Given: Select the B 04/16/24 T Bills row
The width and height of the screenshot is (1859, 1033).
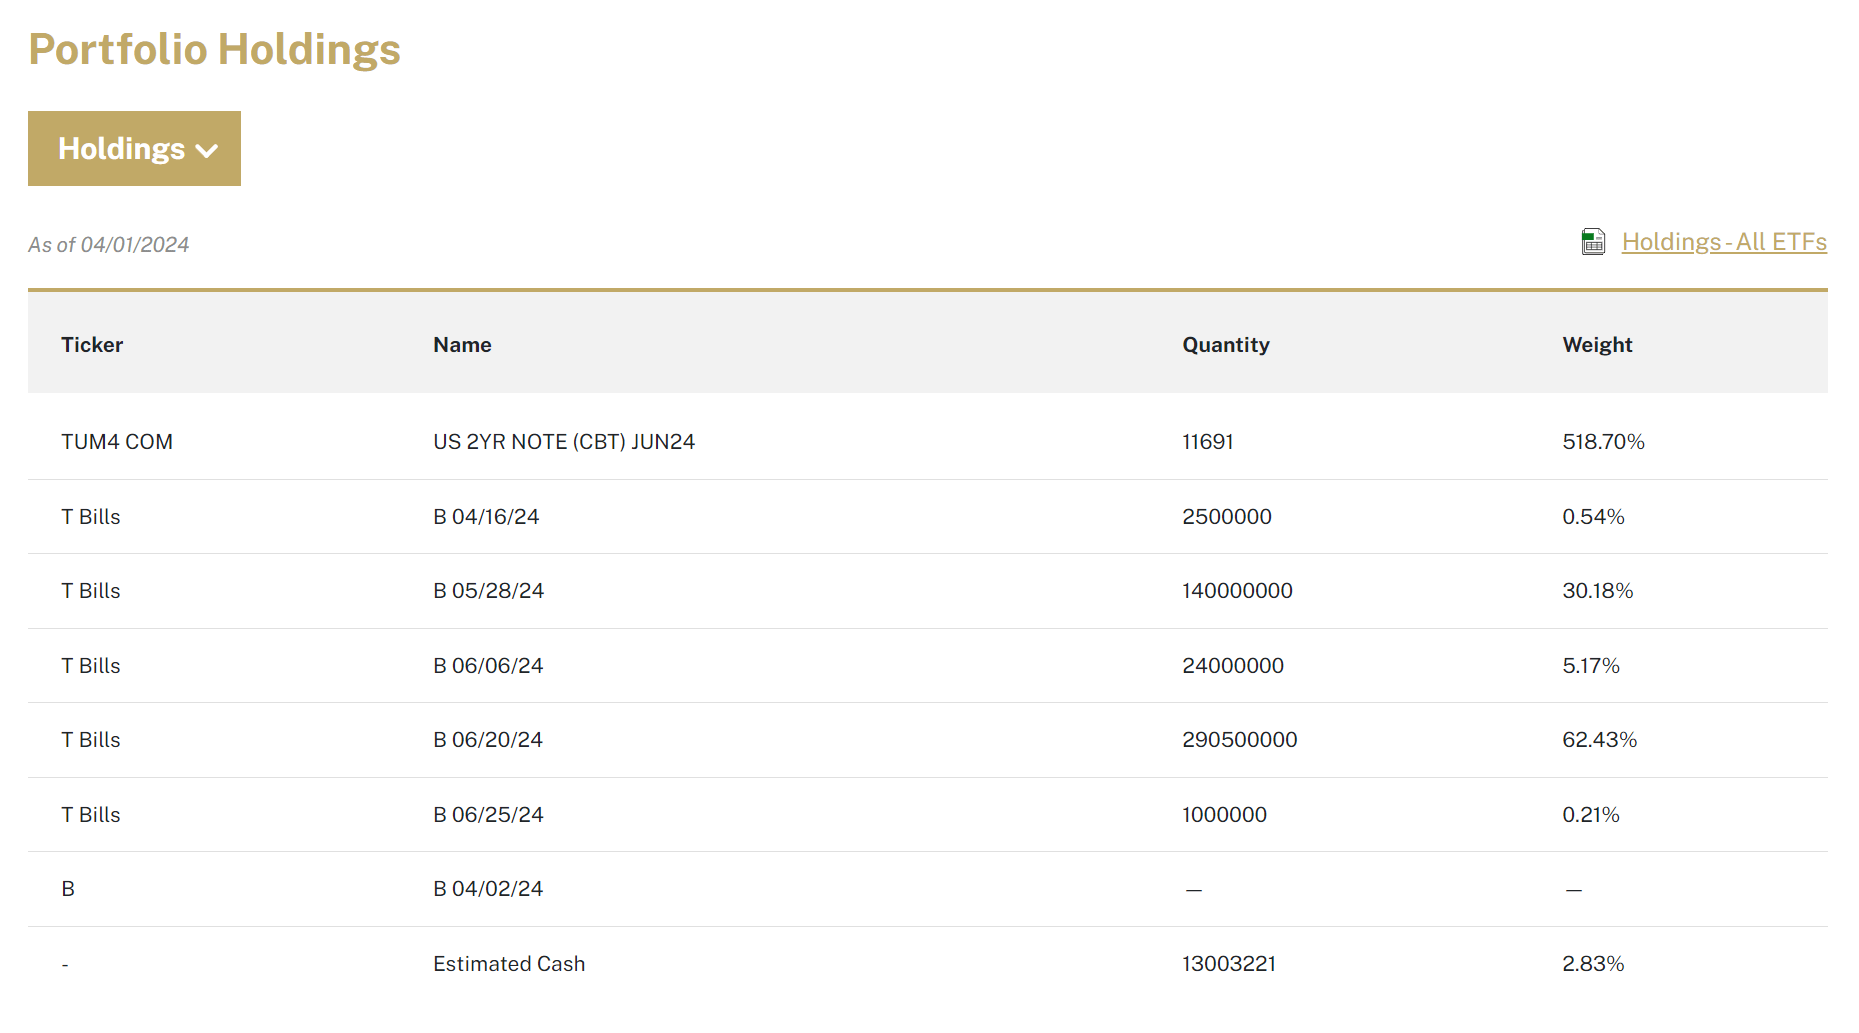Looking at the screenshot, I should pyautogui.click(x=90, y=516).
